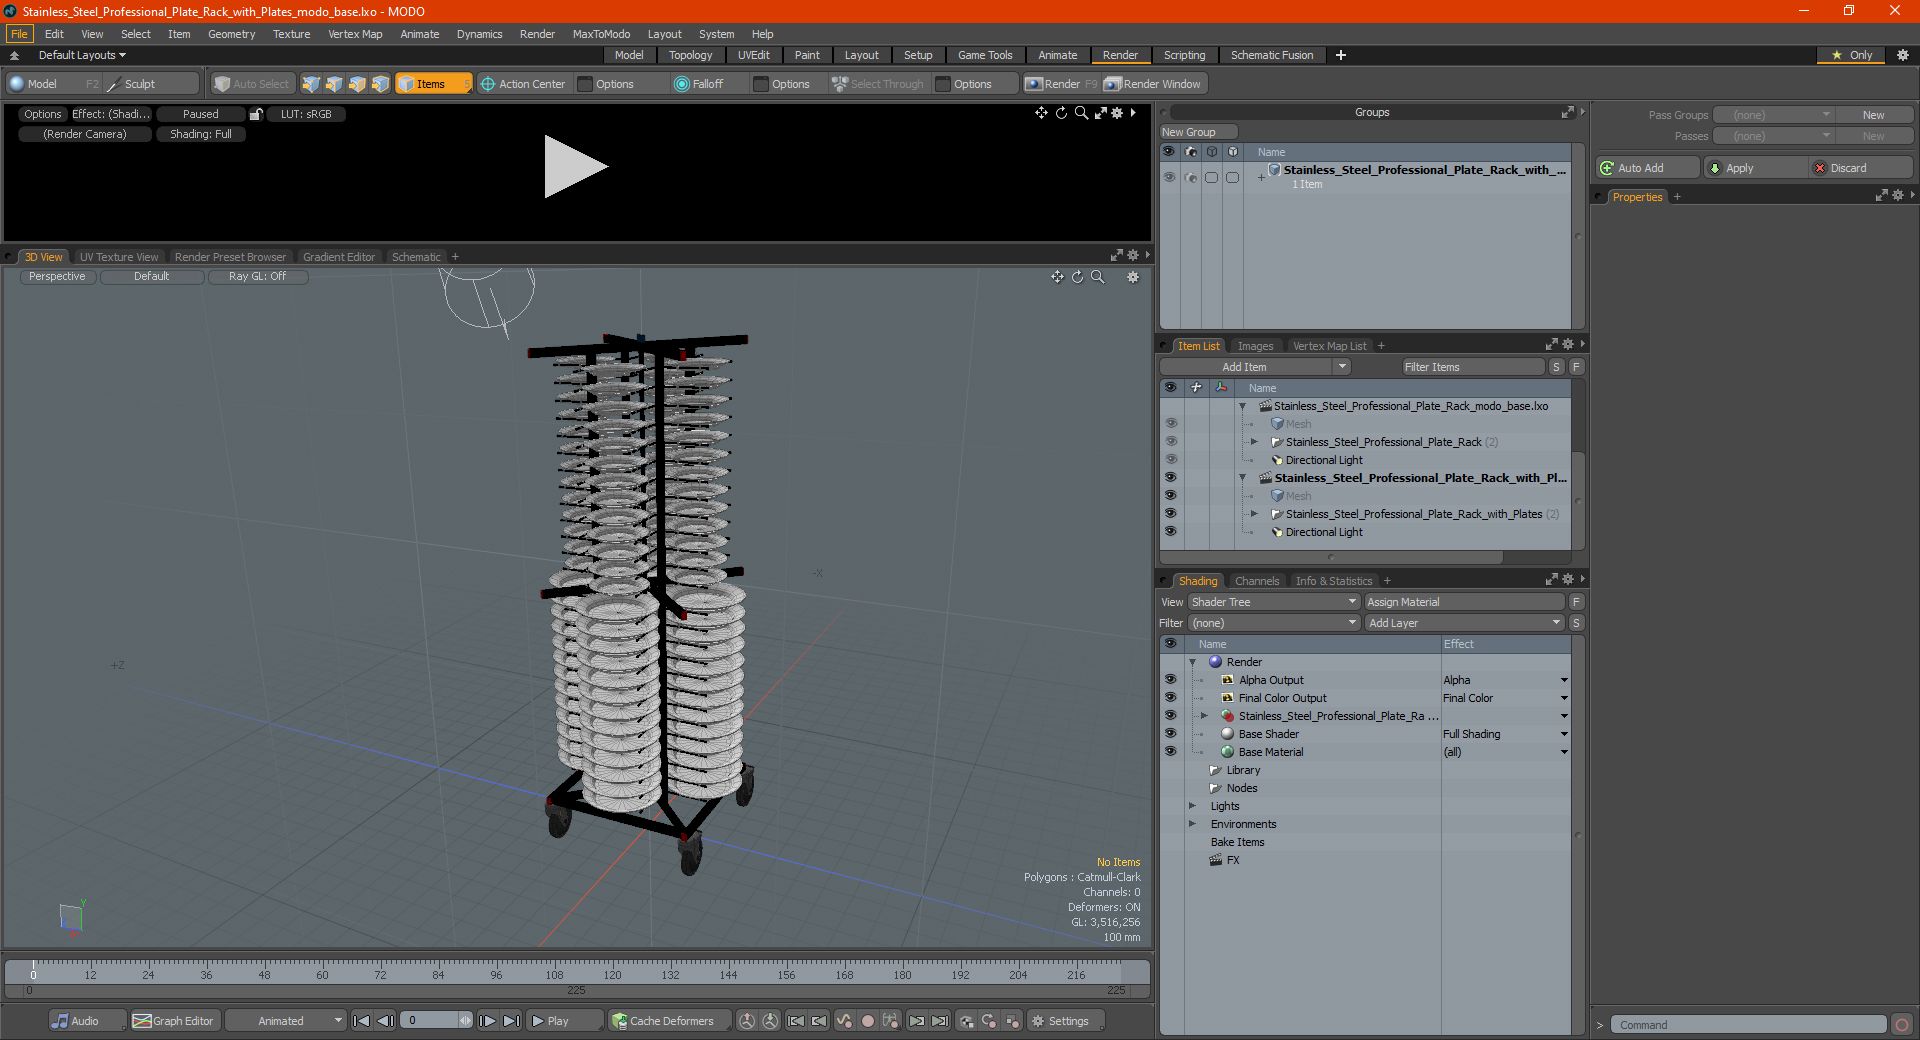1920x1040 pixels.
Task: Click the red record keyframe circle
Action: tap(868, 1021)
